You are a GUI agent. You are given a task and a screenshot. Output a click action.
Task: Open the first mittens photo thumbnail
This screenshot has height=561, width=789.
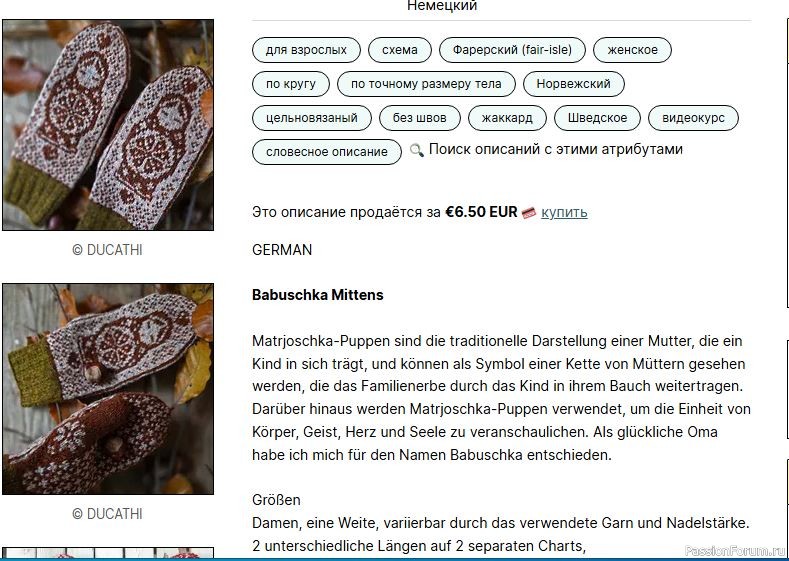[108, 125]
